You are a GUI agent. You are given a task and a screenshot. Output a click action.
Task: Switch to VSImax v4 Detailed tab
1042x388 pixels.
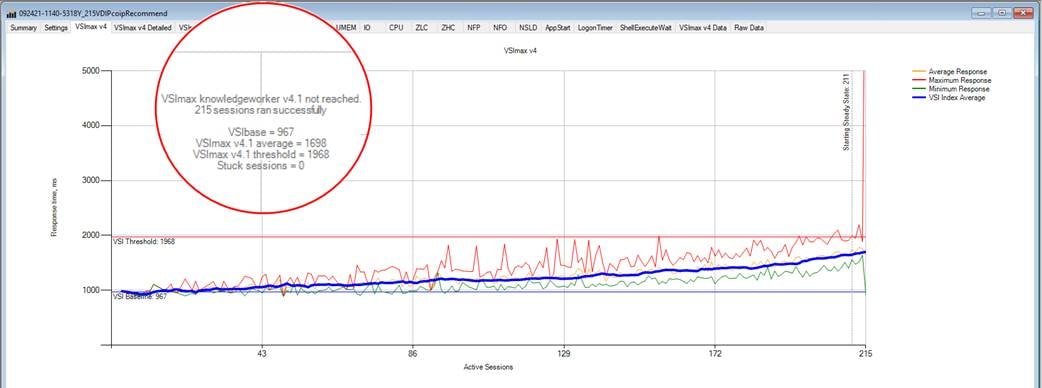pos(142,28)
